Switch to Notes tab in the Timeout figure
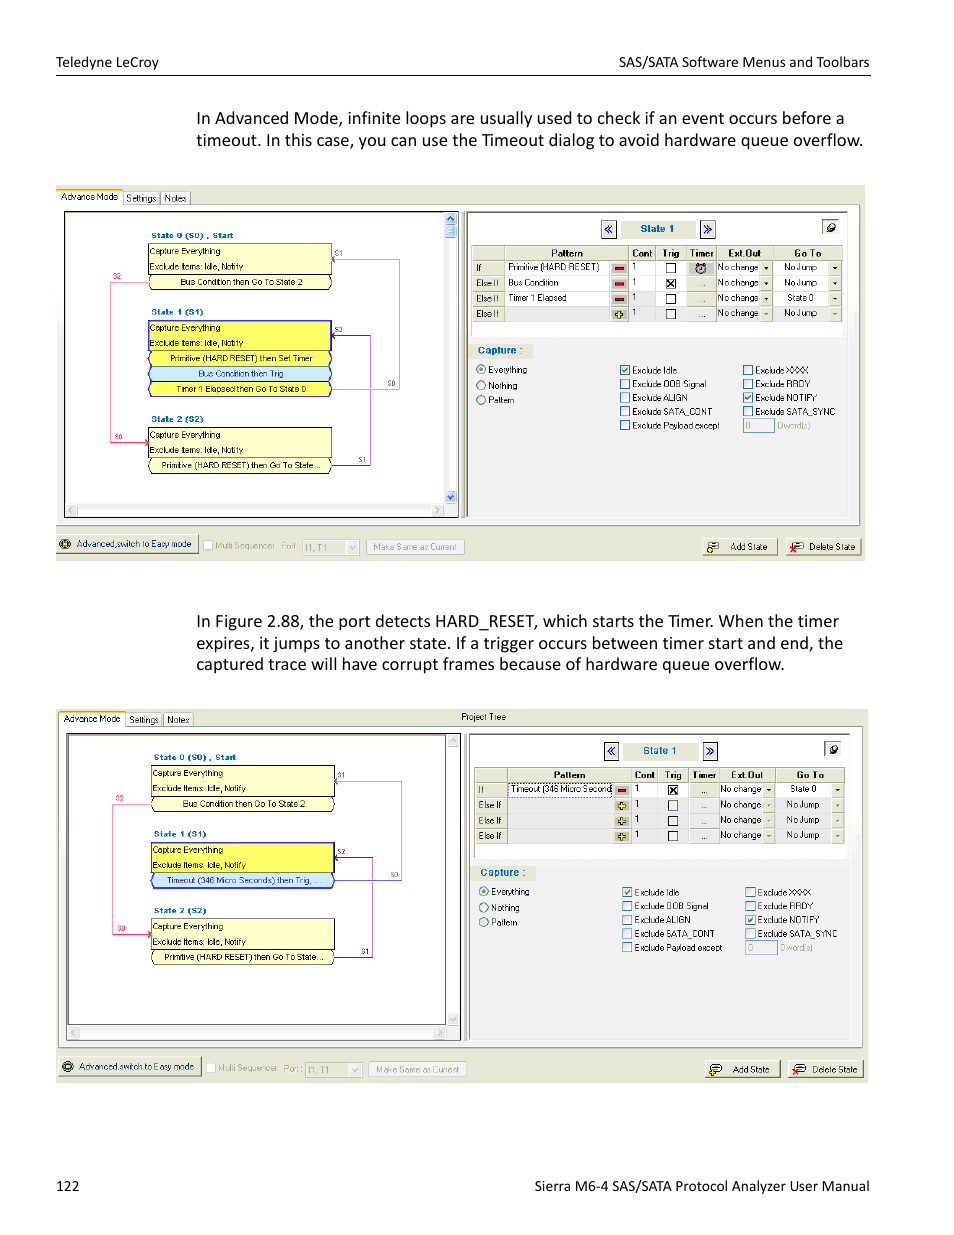This screenshot has height=1235, width=954. [x=178, y=720]
